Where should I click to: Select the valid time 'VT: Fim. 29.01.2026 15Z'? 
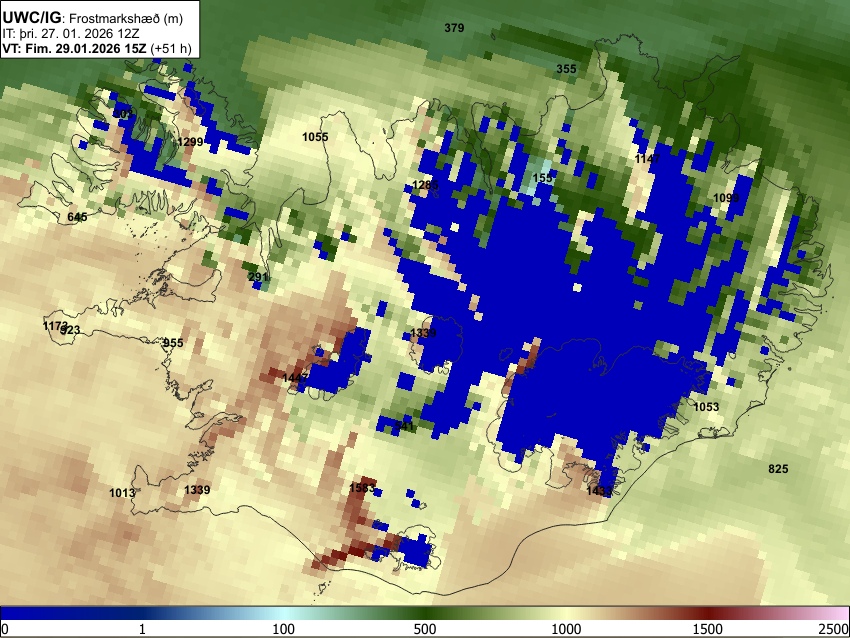coord(74,48)
